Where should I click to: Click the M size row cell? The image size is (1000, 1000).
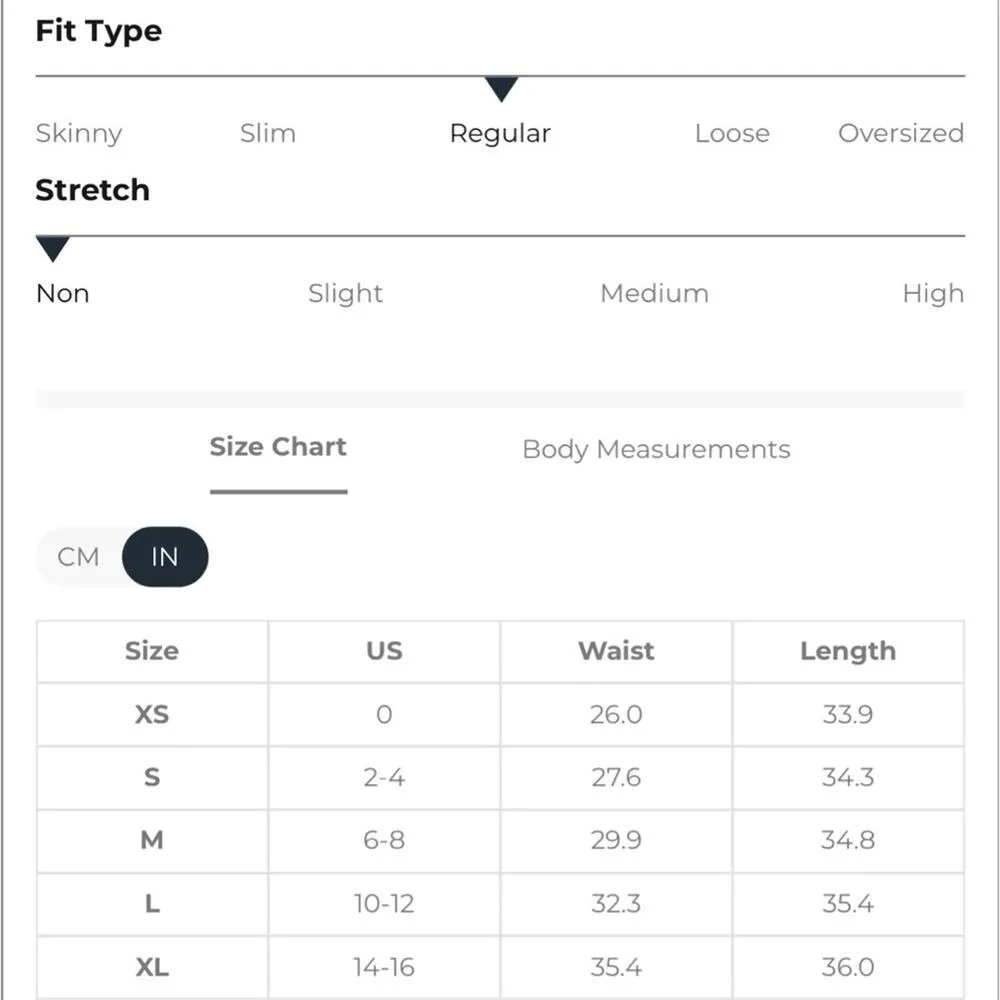point(152,841)
